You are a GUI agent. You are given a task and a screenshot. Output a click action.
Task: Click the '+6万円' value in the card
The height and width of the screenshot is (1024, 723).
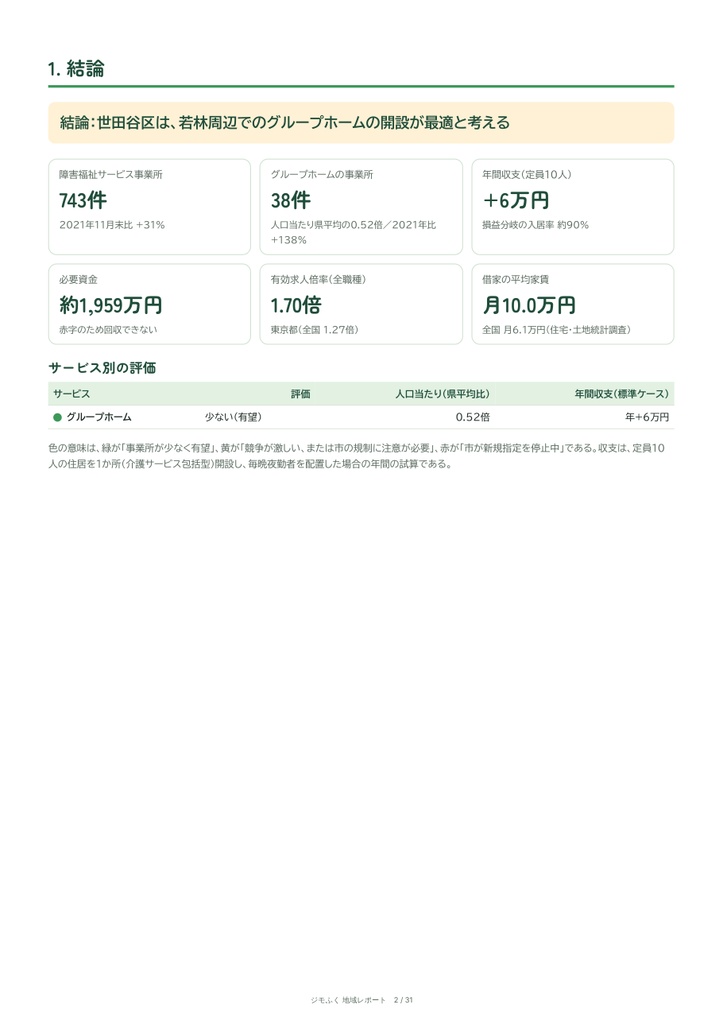pos(515,200)
